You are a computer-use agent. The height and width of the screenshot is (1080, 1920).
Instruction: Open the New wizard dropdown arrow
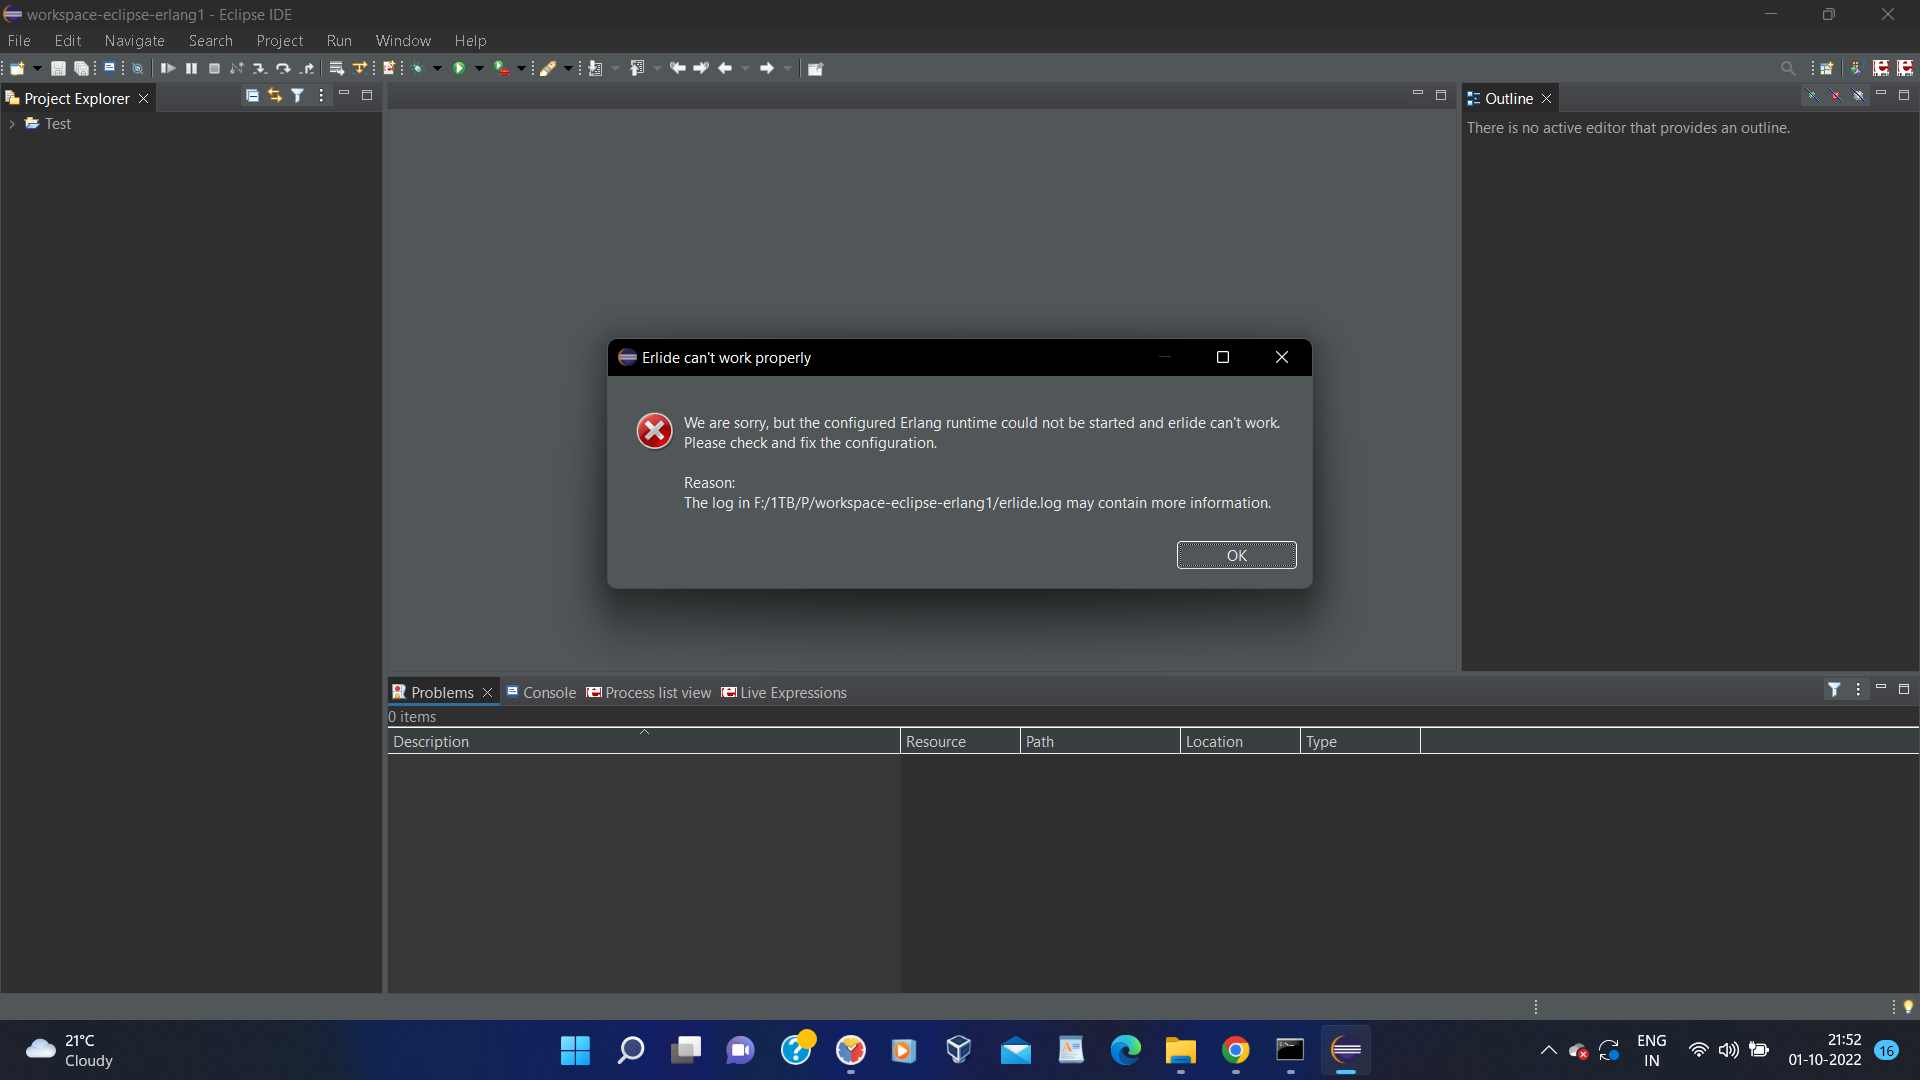pyautogui.click(x=37, y=68)
